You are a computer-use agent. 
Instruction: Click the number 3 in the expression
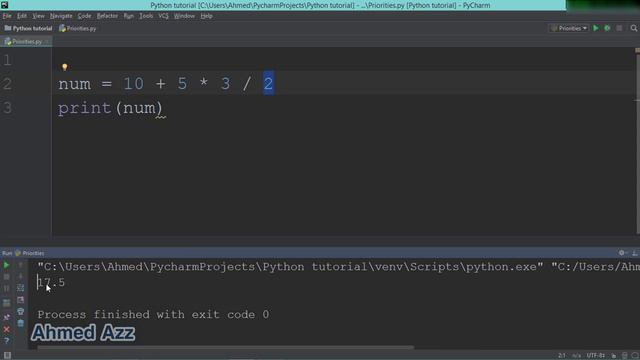point(225,84)
